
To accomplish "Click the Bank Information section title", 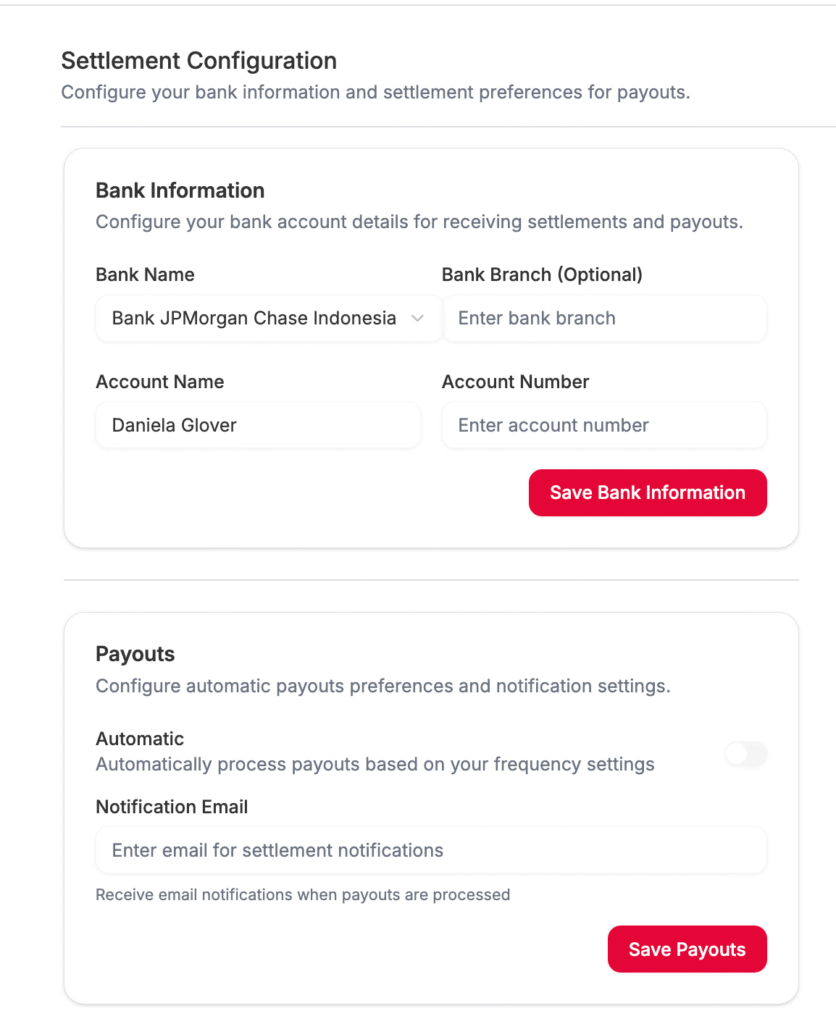I will pos(180,190).
